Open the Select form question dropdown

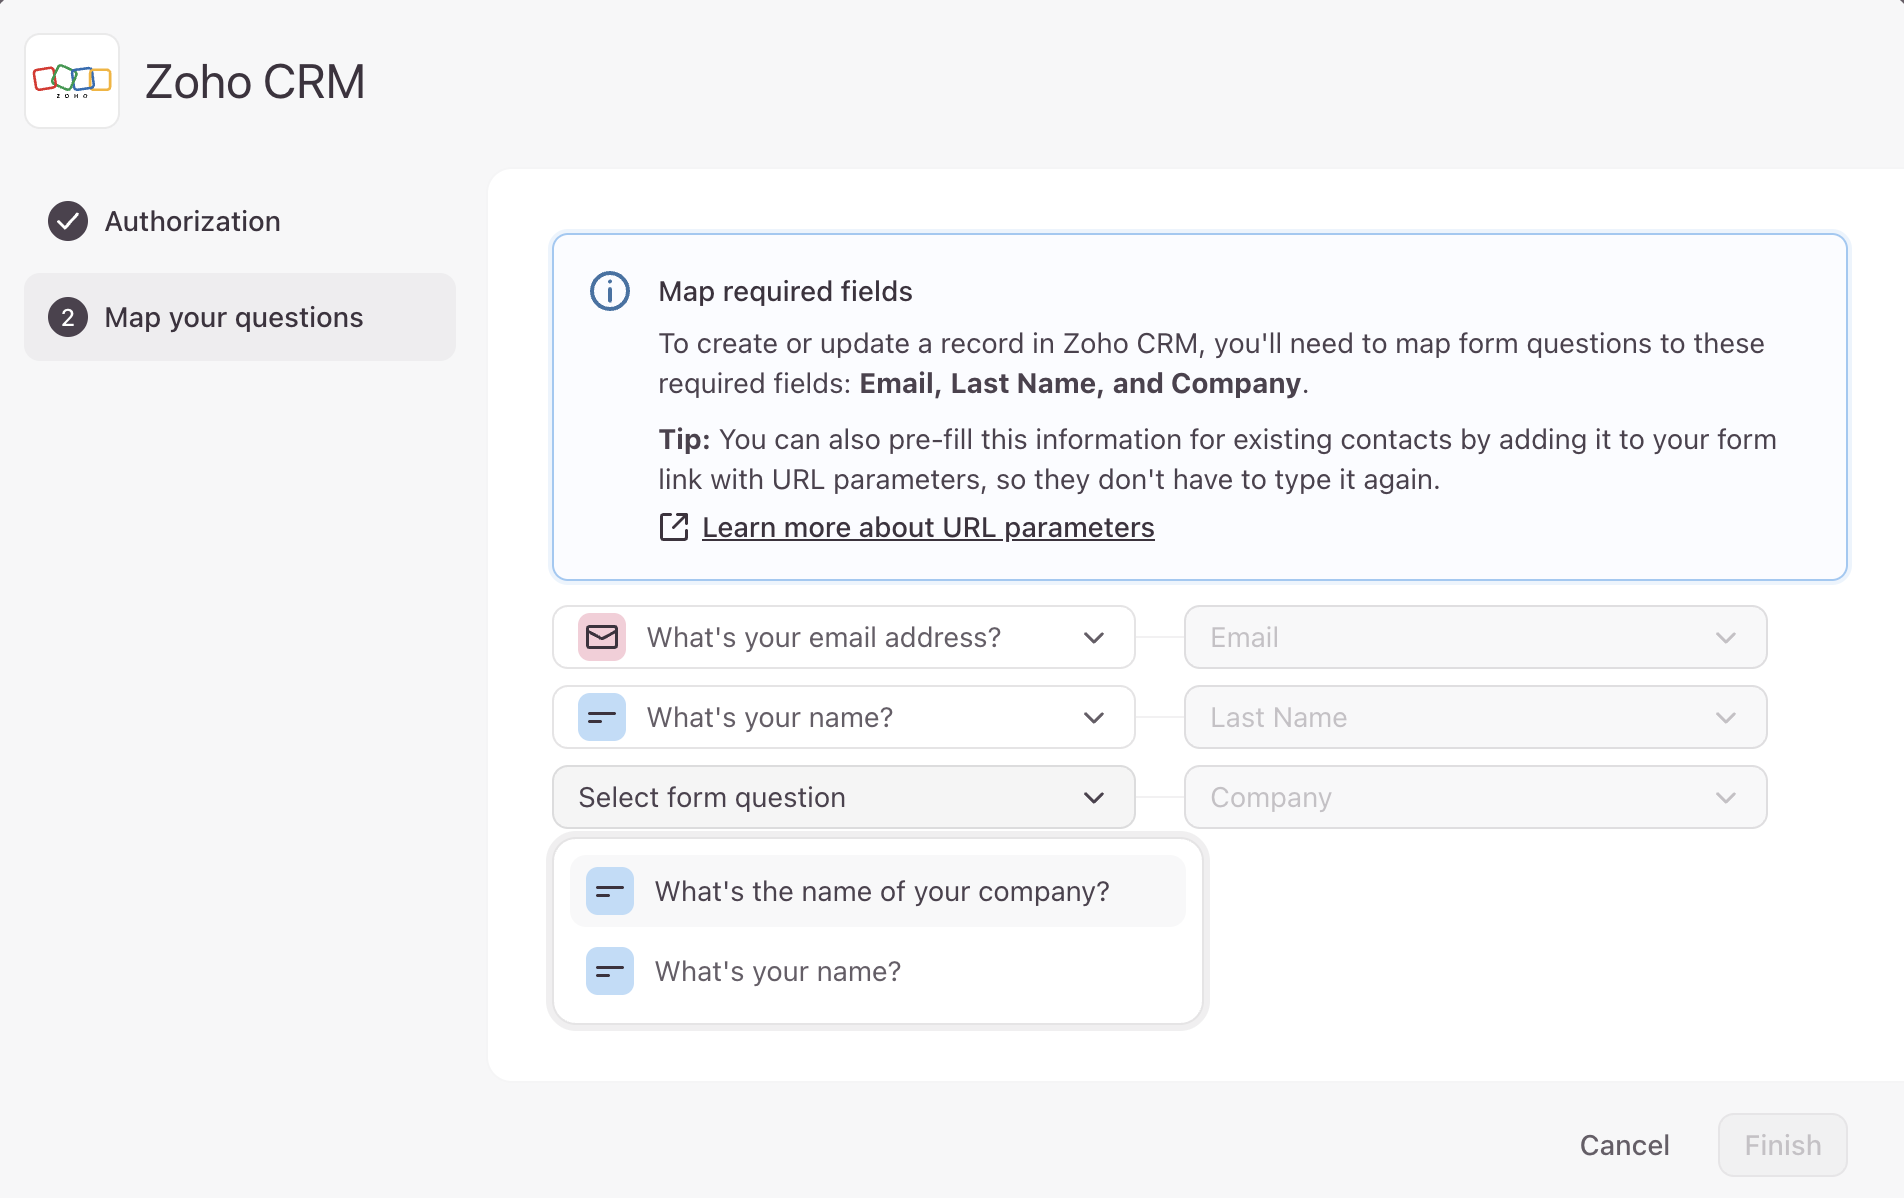click(844, 797)
